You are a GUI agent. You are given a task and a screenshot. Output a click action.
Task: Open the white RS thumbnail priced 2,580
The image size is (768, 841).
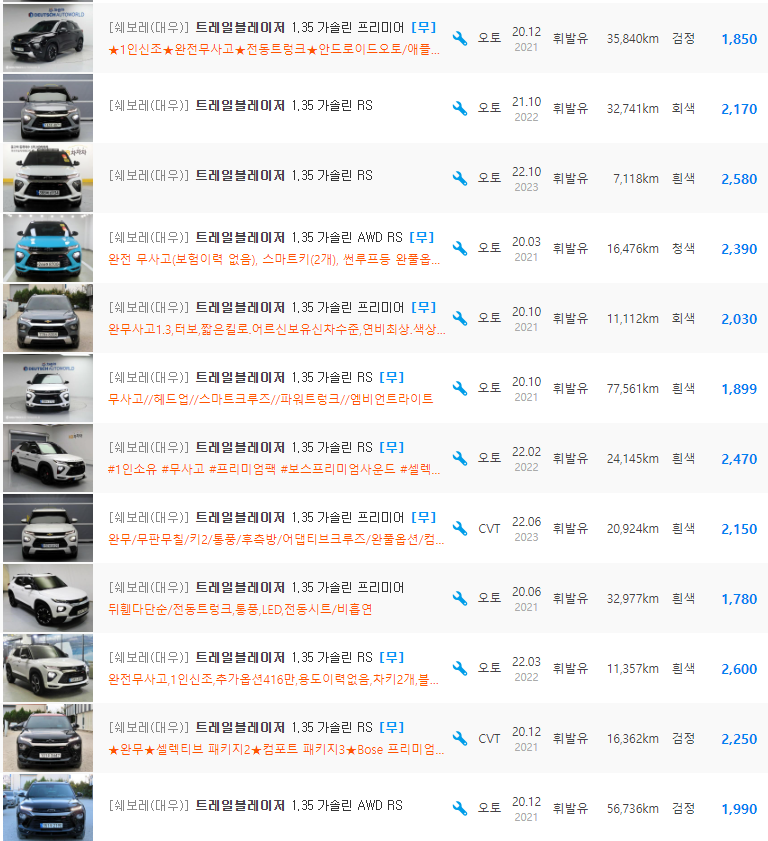click(x=48, y=178)
